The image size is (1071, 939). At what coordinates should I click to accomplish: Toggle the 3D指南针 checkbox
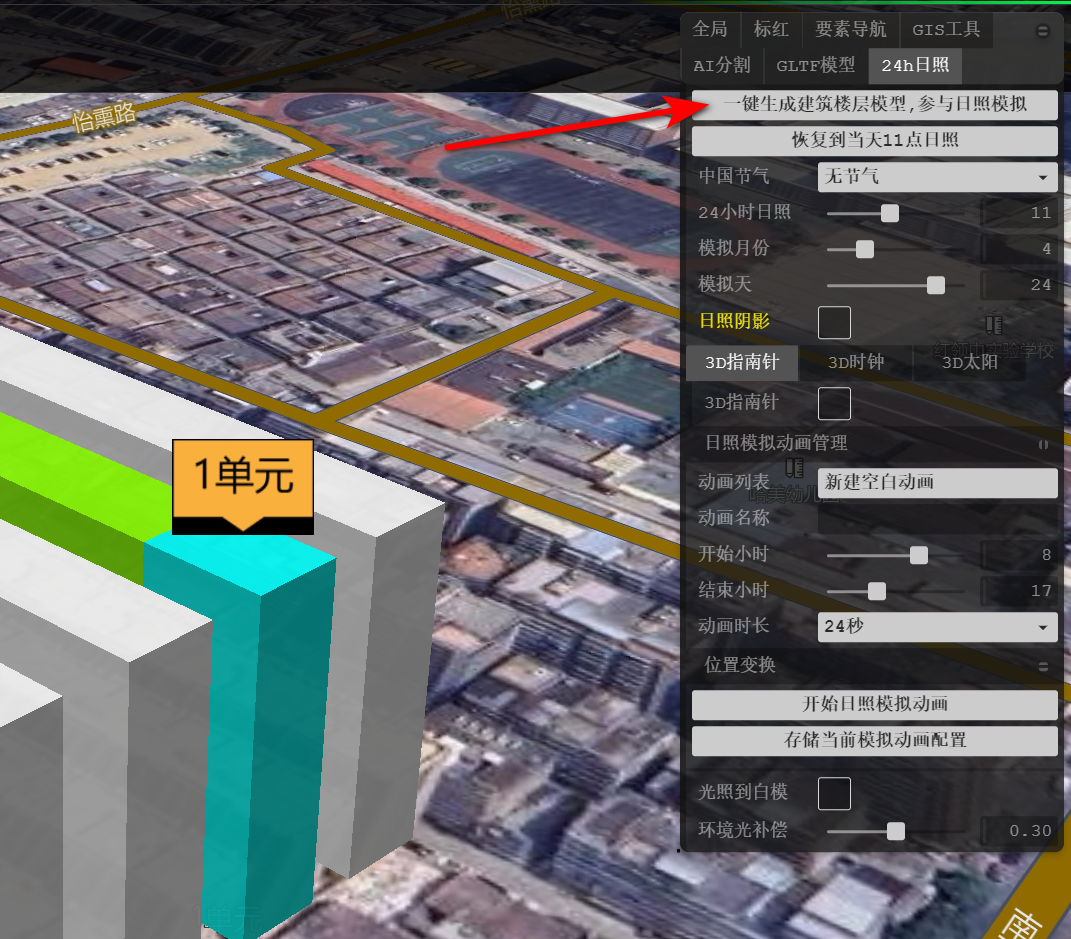(835, 403)
